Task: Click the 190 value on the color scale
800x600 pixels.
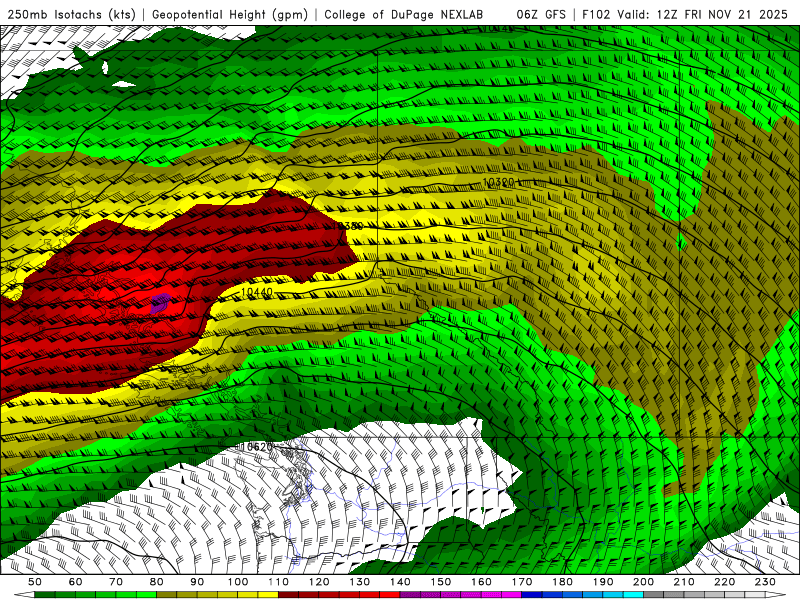Action: coord(603,582)
